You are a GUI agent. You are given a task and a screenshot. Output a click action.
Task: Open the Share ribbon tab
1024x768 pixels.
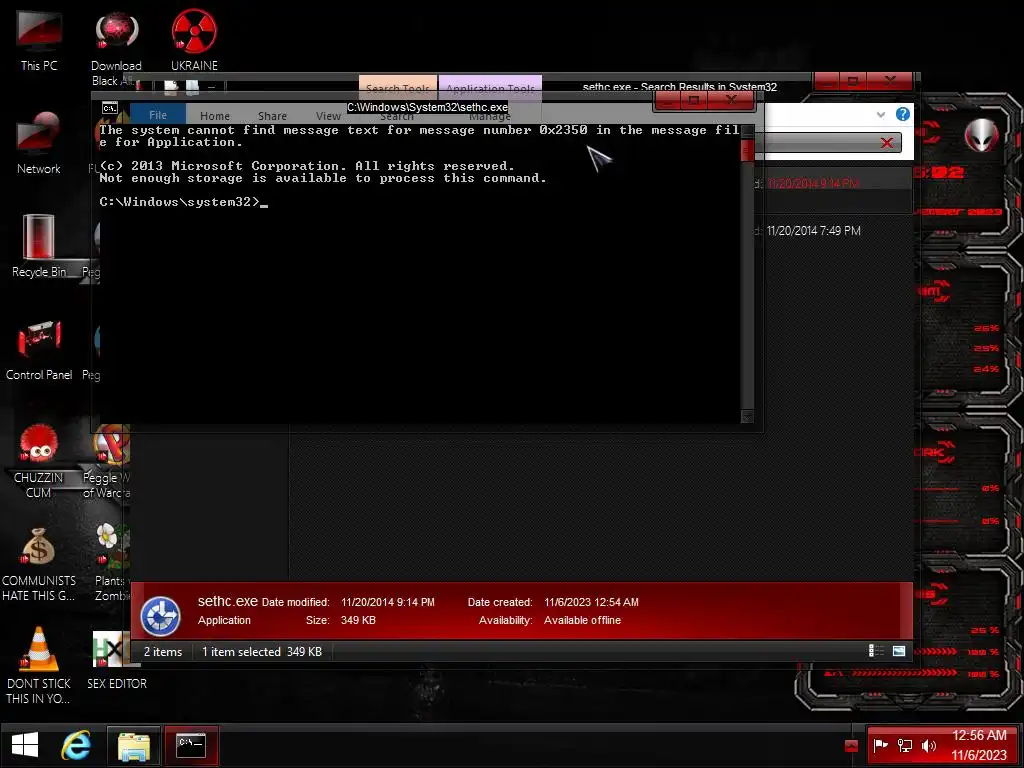[x=272, y=116]
